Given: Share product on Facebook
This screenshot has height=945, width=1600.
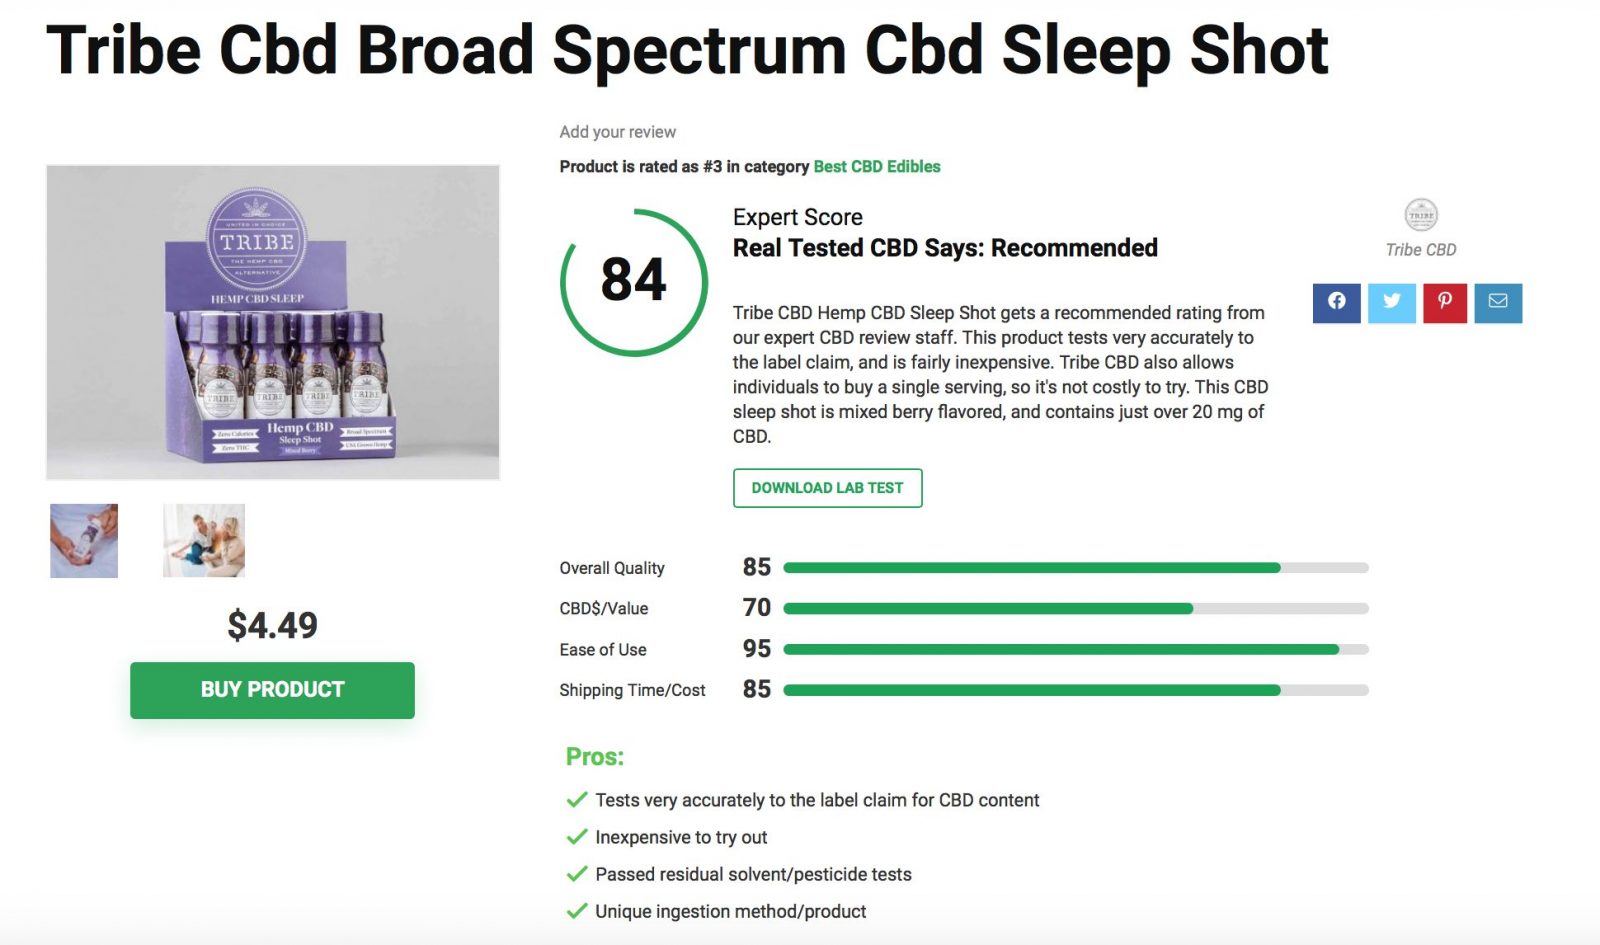Looking at the screenshot, I should click(x=1336, y=303).
